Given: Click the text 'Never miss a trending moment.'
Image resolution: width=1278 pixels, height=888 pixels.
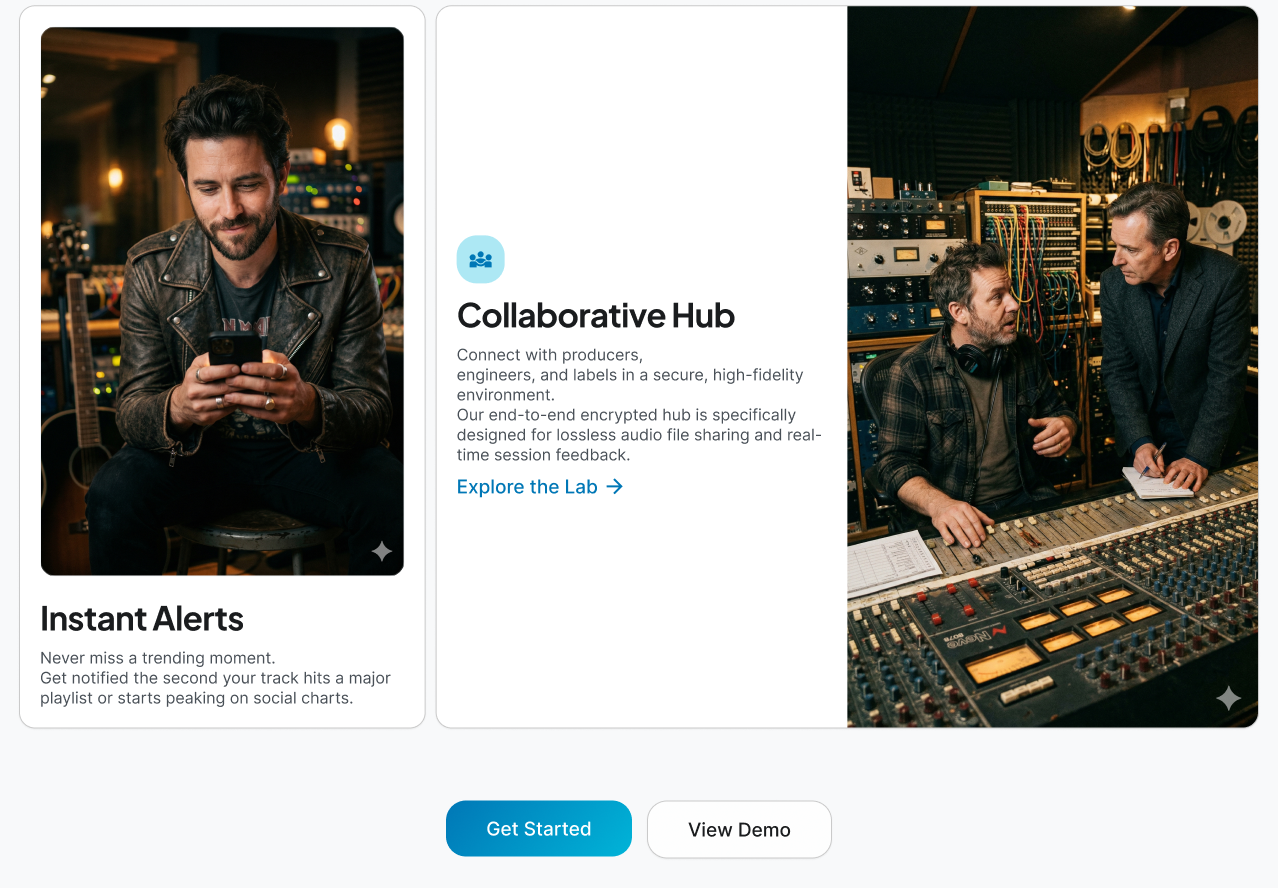Looking at the screenshot, I should click(x=158, y=658).
